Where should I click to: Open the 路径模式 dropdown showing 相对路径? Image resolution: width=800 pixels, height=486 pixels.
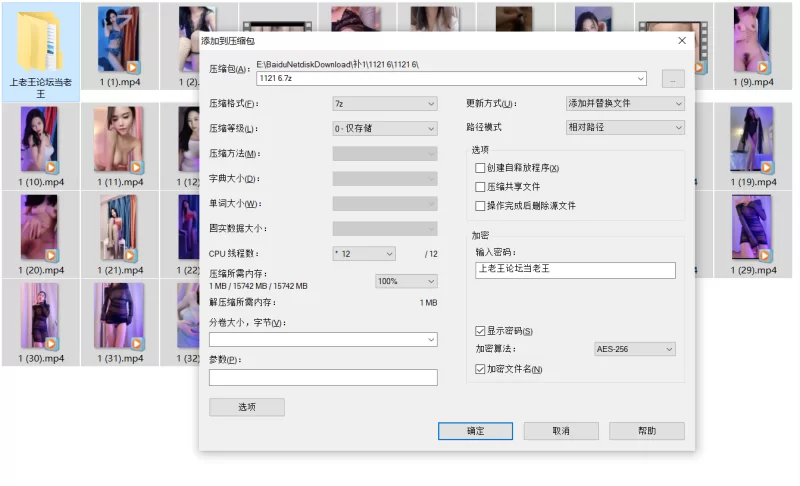tap(625, 127)
